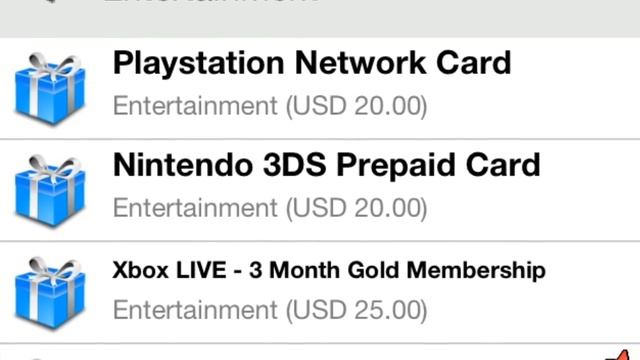Click the silver bow on Playstation gift box
The height and width of the screenshot is (360, 640).
[x=54, y=65]
